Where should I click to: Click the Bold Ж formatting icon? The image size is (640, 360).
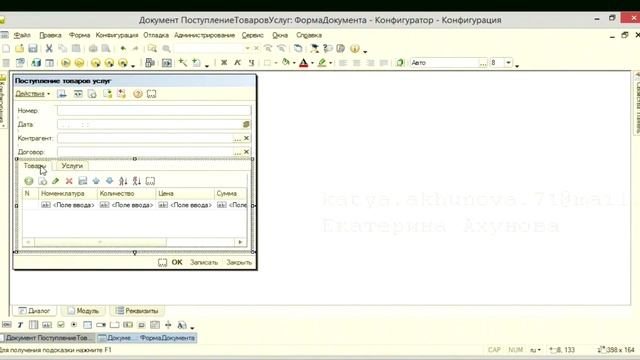(x=224, y=62)
